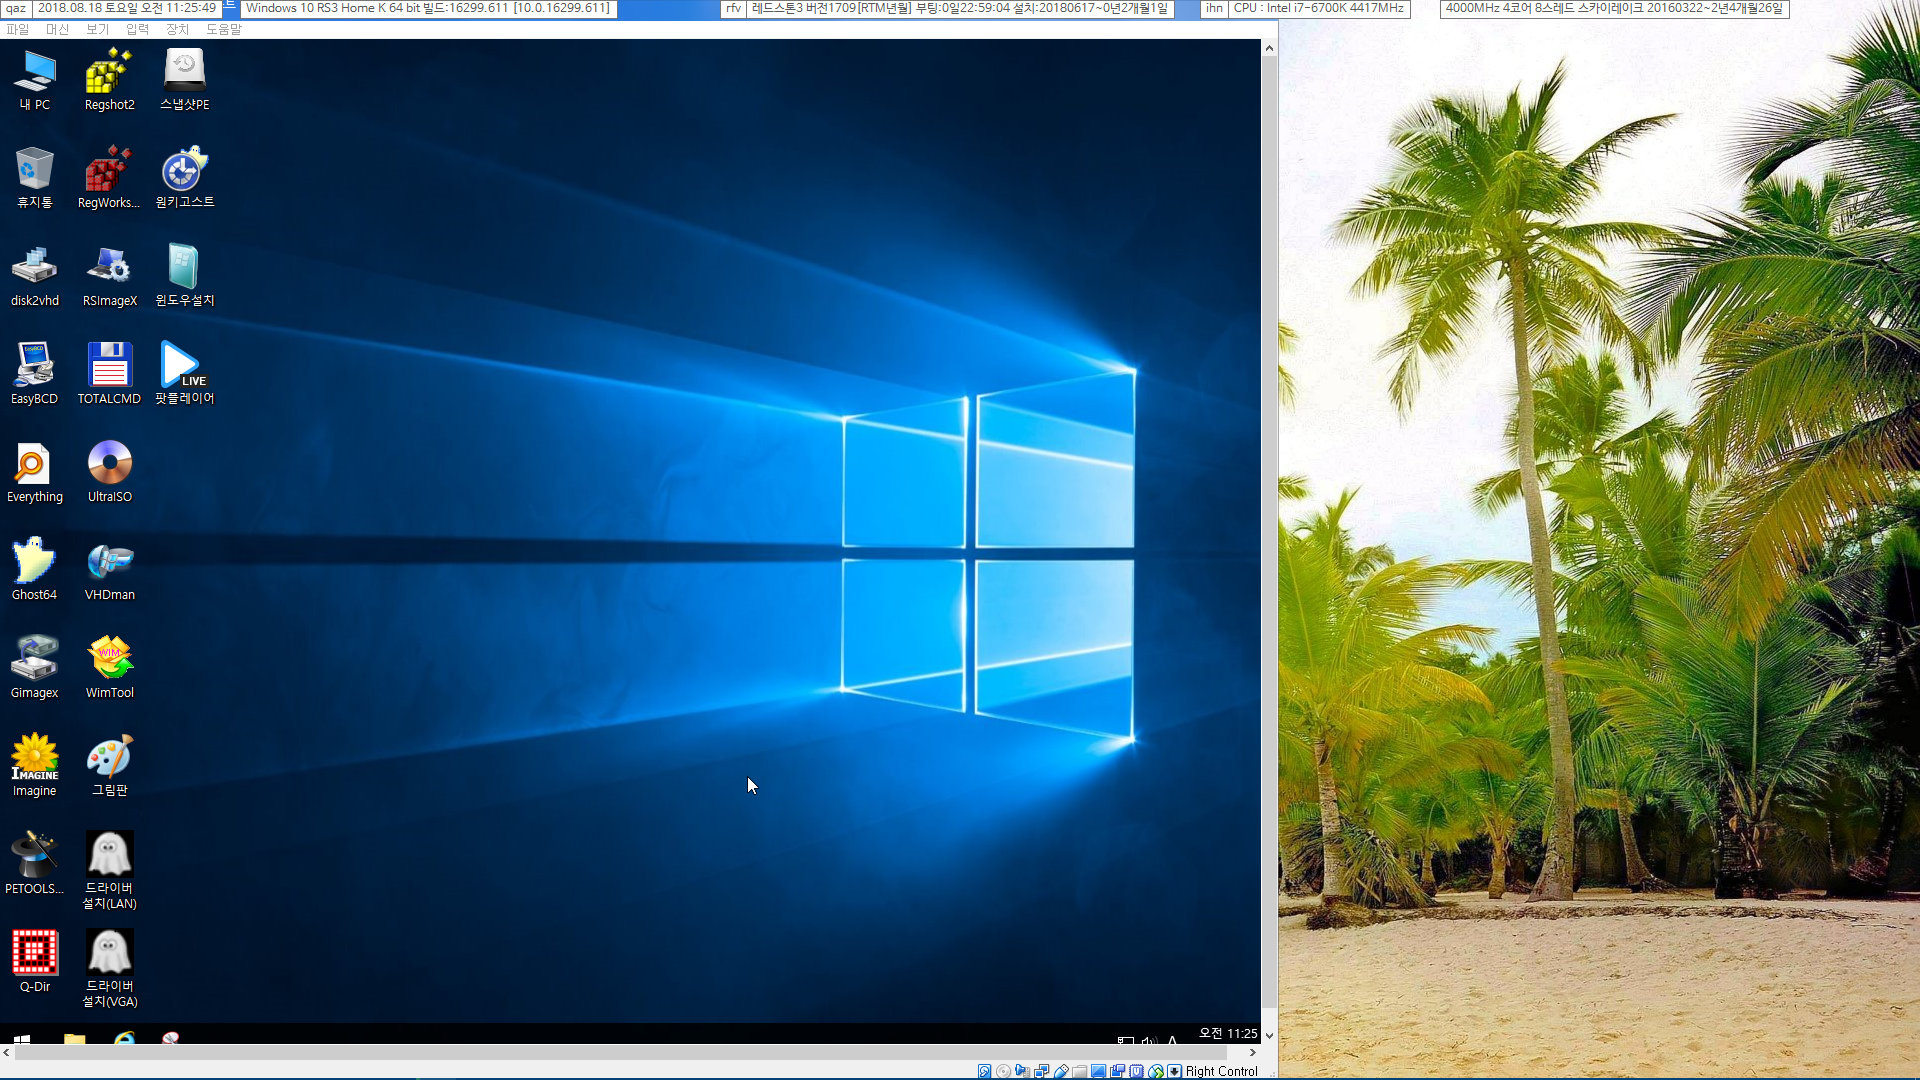Viewport: 1920px width, 1080px height.
Task: Select the Regshot2 desktop icon
Action: pos(109,80)
